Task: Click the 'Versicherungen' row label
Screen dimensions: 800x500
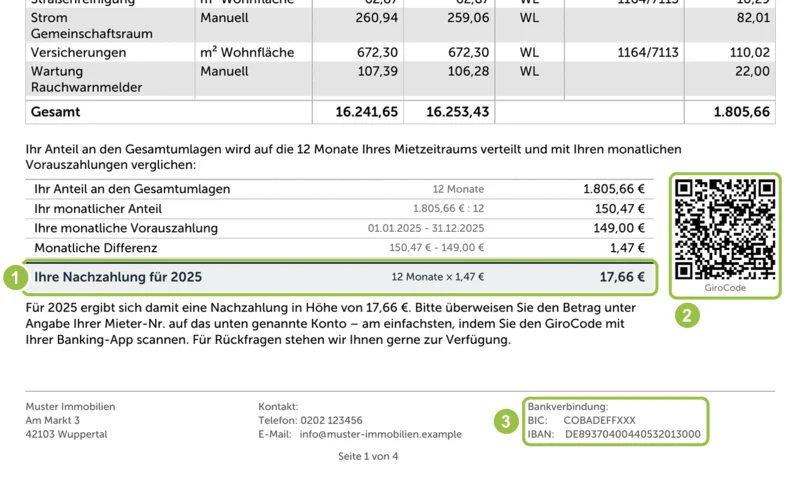Action: tap(78, 53)
